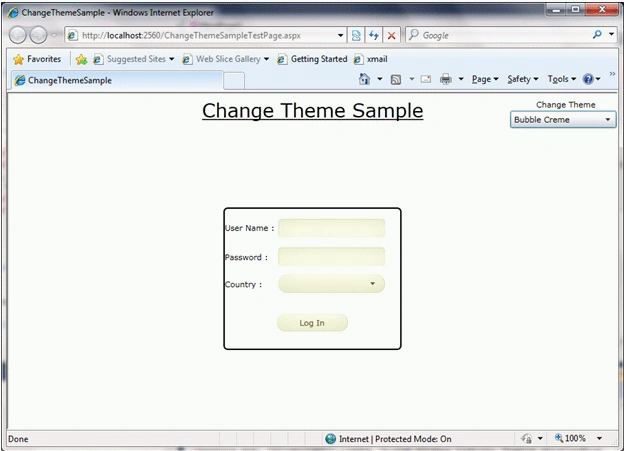Expand the address bar URL history dropdown
Image resolution: width=624 pixels, height=451 pixels.
[x=340, y=35]
